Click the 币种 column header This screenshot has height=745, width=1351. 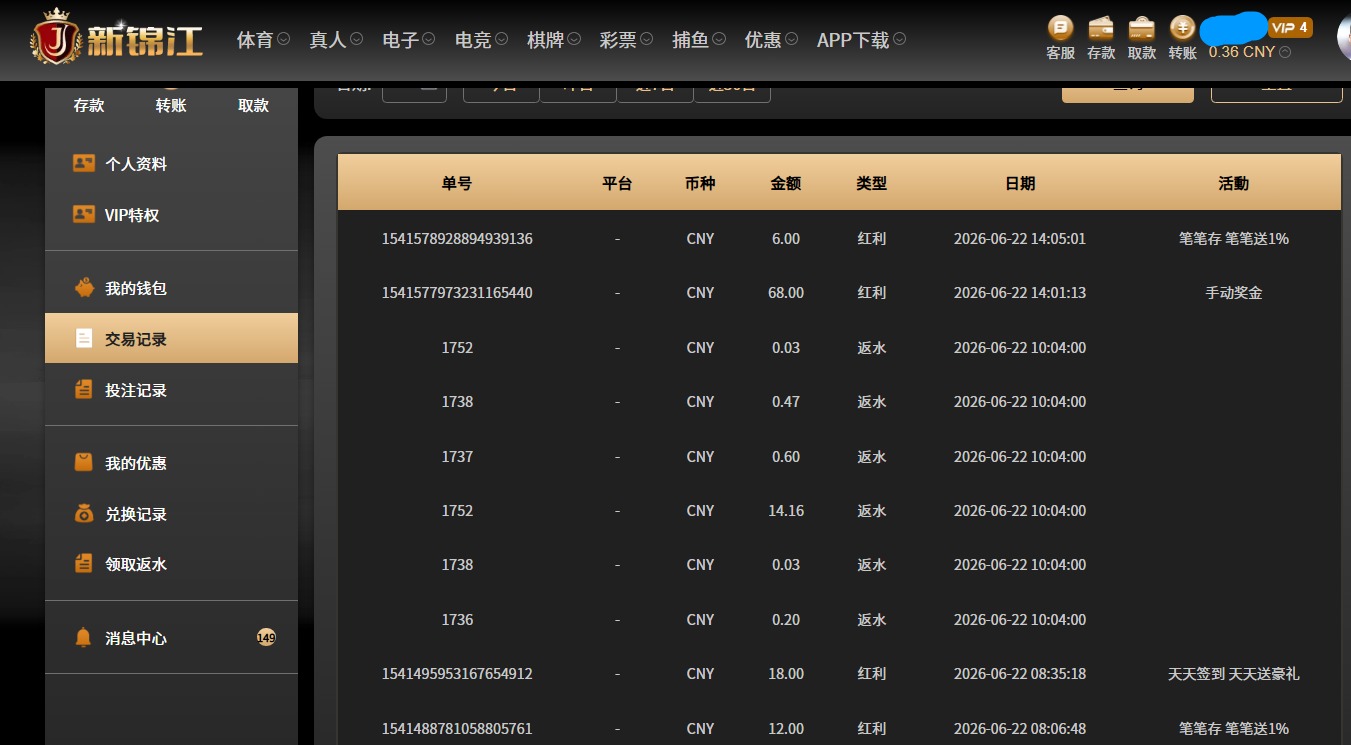(700, 183)
